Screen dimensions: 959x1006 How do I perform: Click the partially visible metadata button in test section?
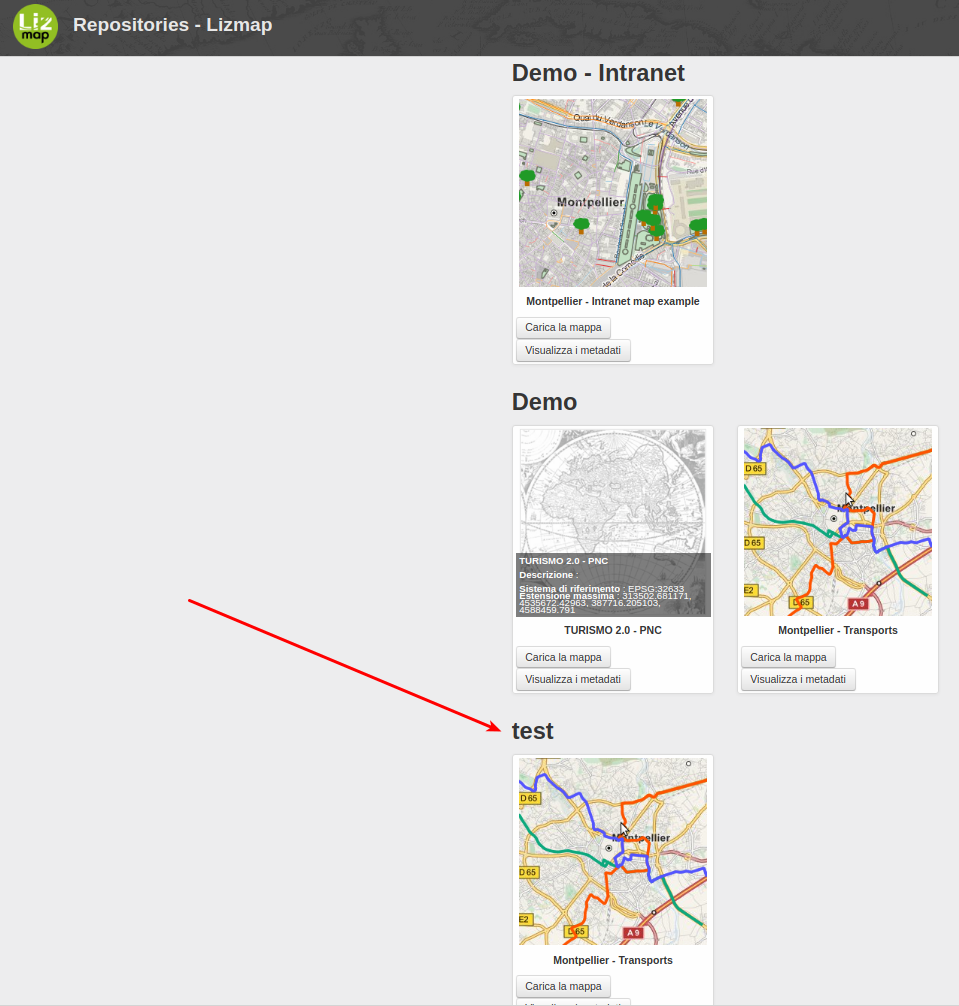click(x=572, y=1002)
